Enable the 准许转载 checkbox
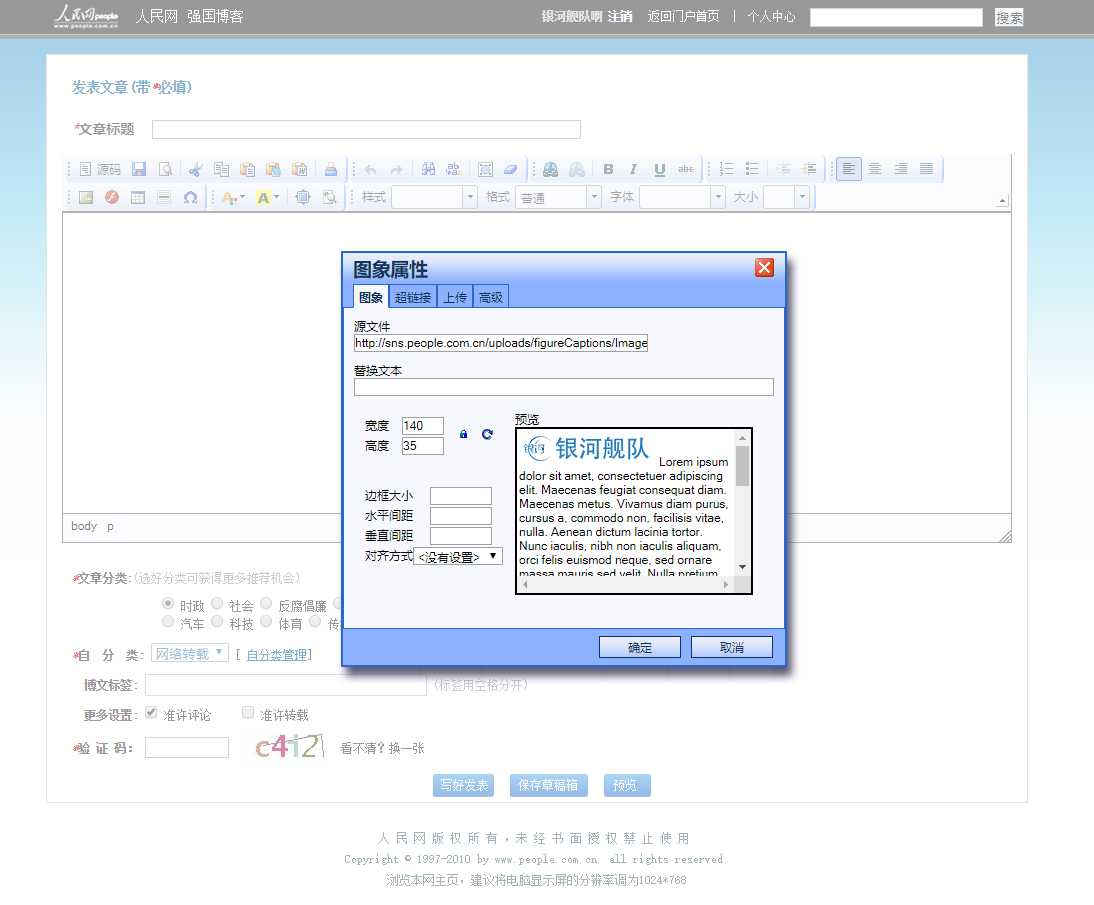The height and width of the screenshot is (905, 1094). pyautogui.click(x=248, y=713)
